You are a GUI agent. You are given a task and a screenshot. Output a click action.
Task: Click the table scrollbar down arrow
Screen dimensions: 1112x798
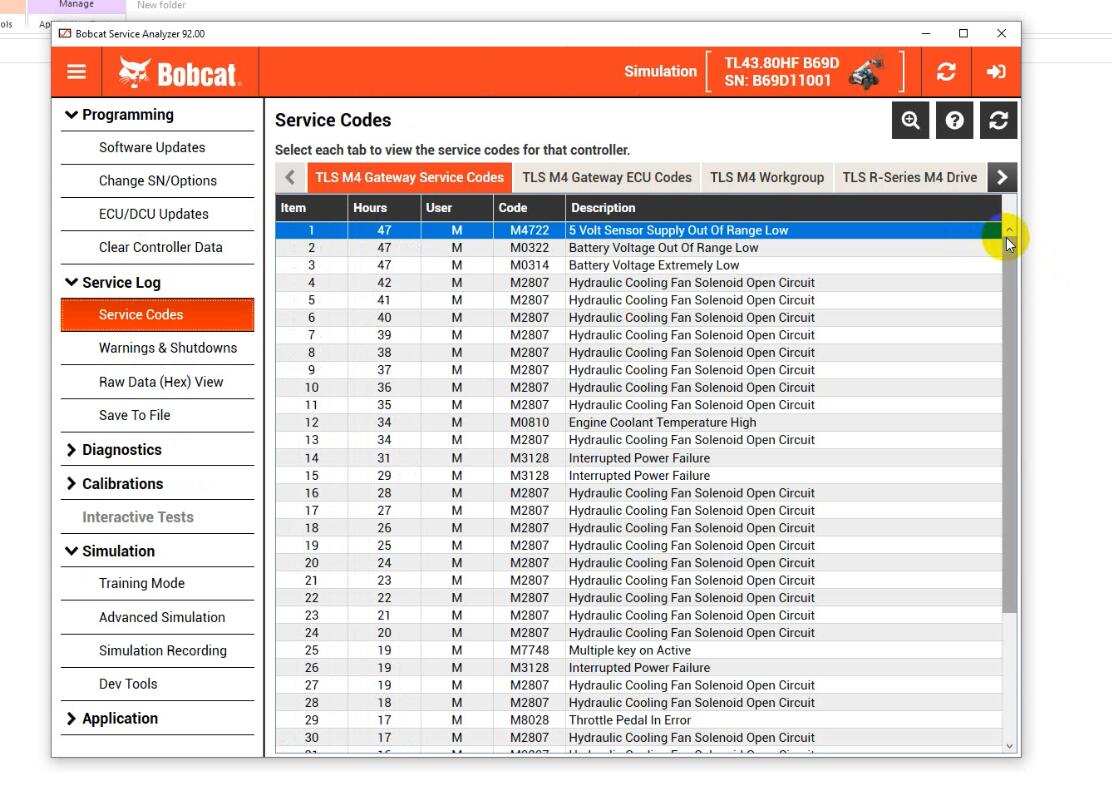(x=1009, y=746)
